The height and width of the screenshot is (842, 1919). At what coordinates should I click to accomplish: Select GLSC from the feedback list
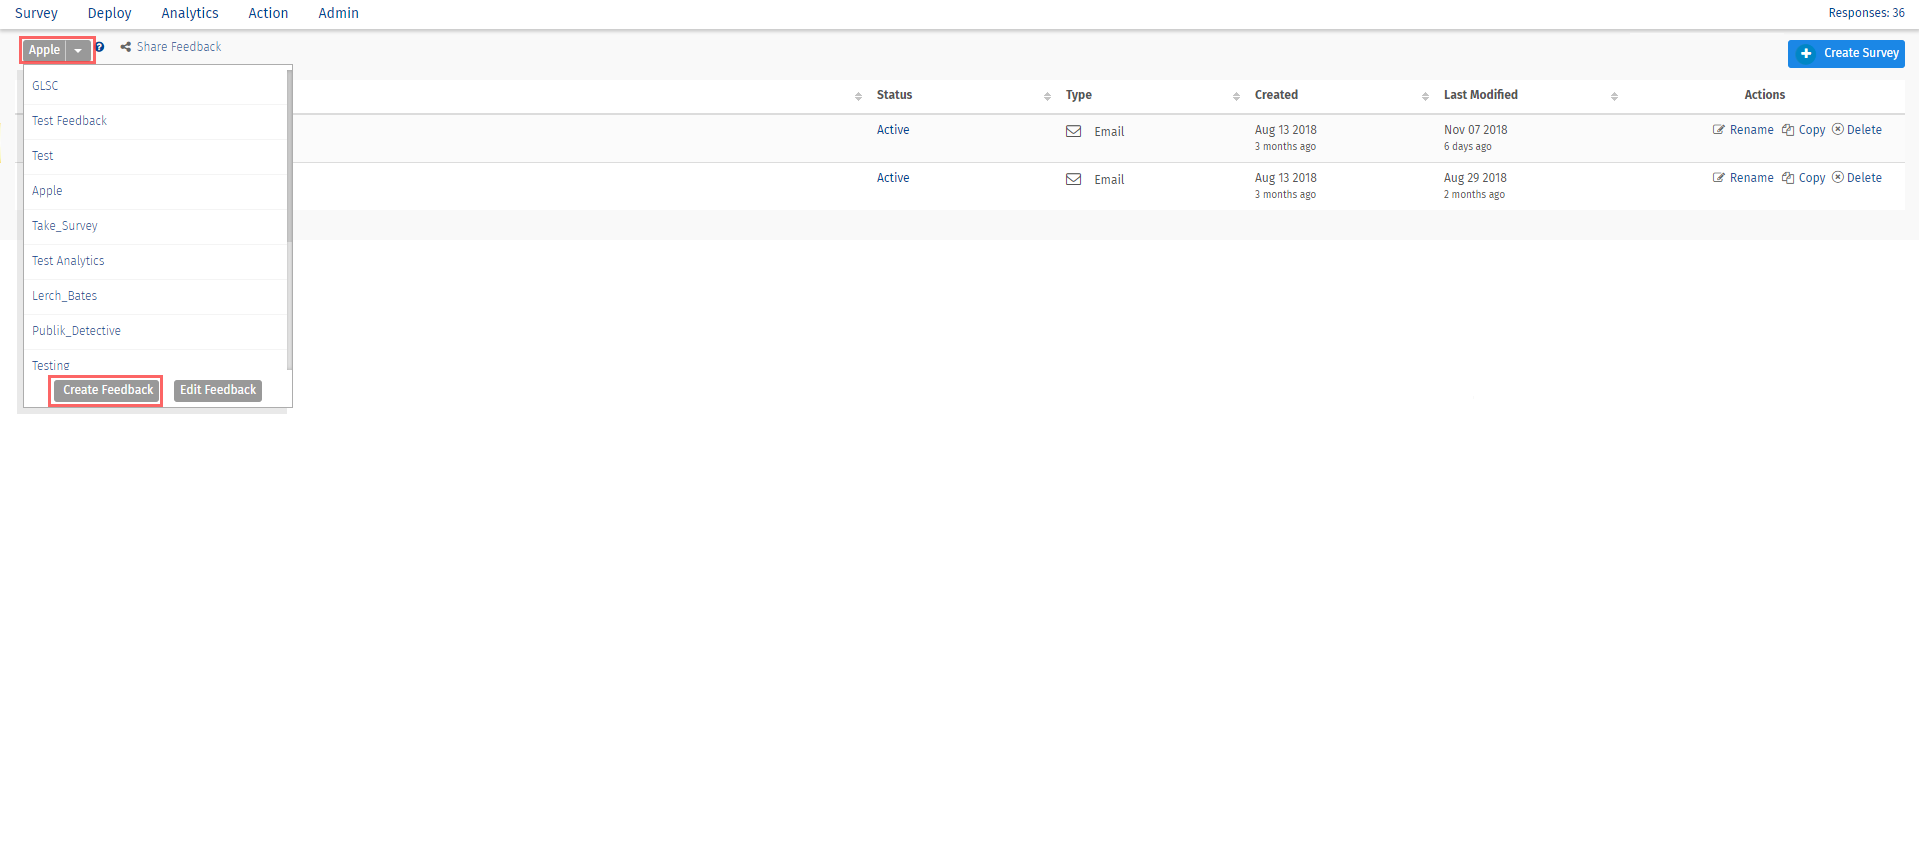pos(155,86)
